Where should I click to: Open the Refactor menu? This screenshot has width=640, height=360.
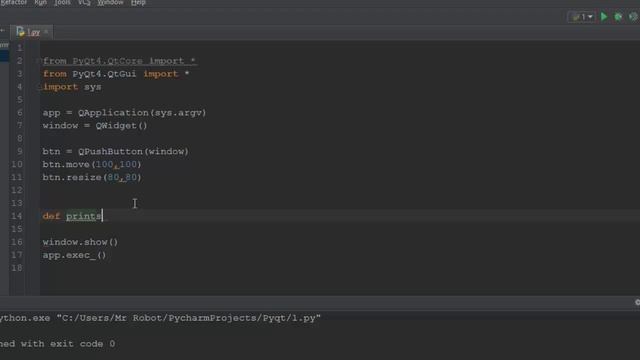(13, 2)
